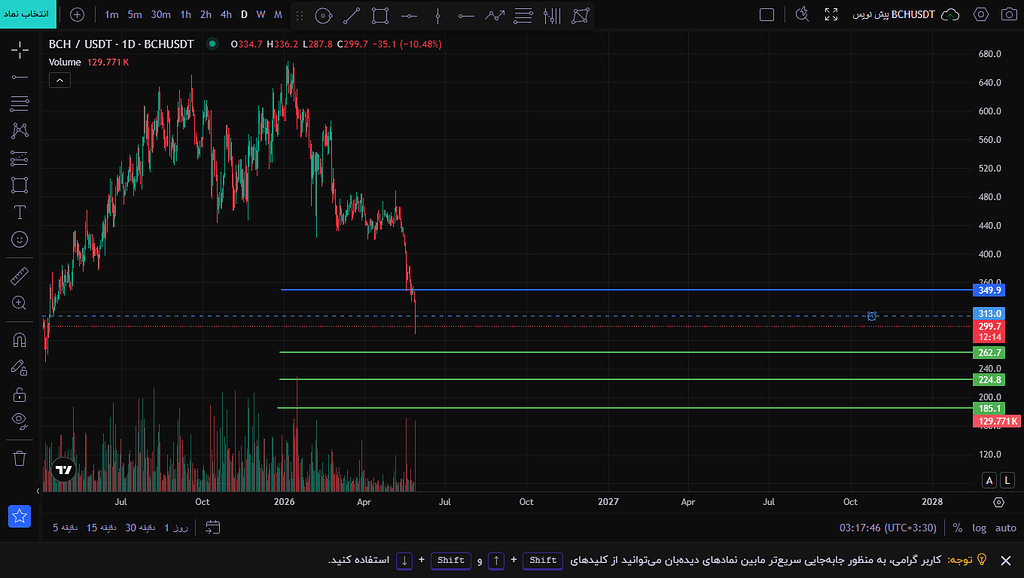Open the BCHUSDT draft layout name
This screenshot has width=1024, height=578.
click(x=893, y=14)
